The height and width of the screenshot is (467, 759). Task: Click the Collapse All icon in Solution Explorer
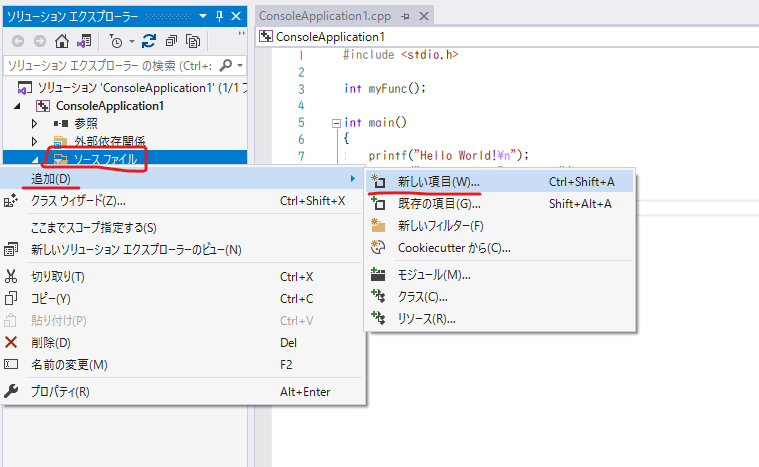click(x=171, y=41)
